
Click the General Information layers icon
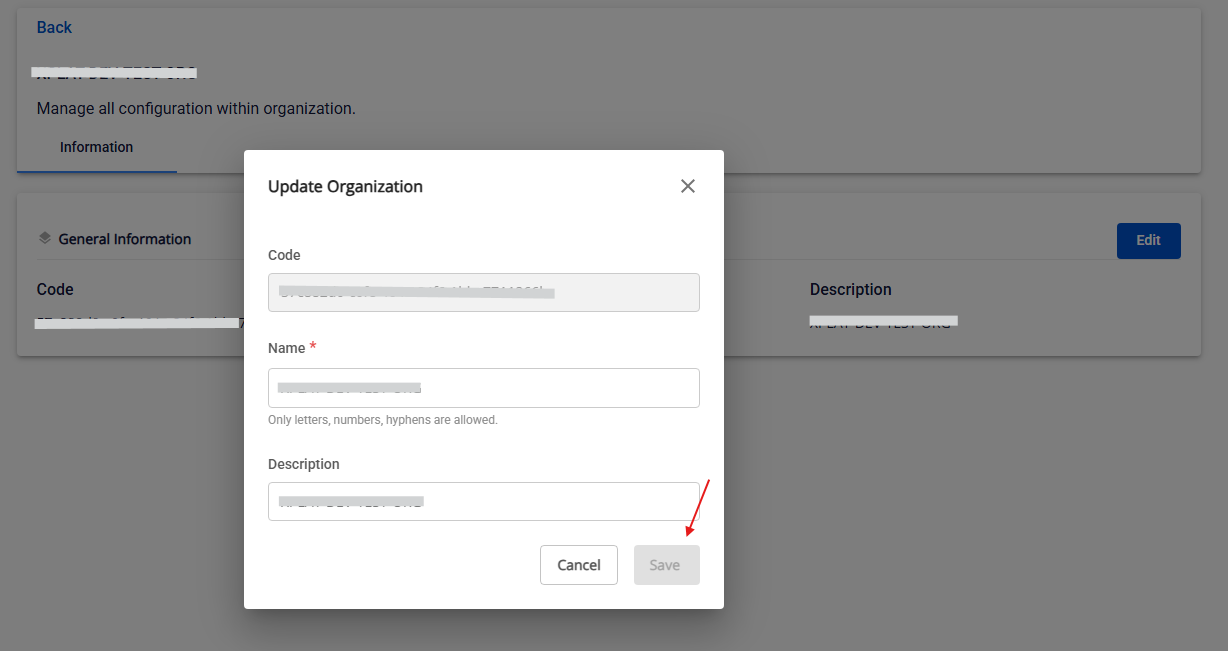[x=44, y=239]
